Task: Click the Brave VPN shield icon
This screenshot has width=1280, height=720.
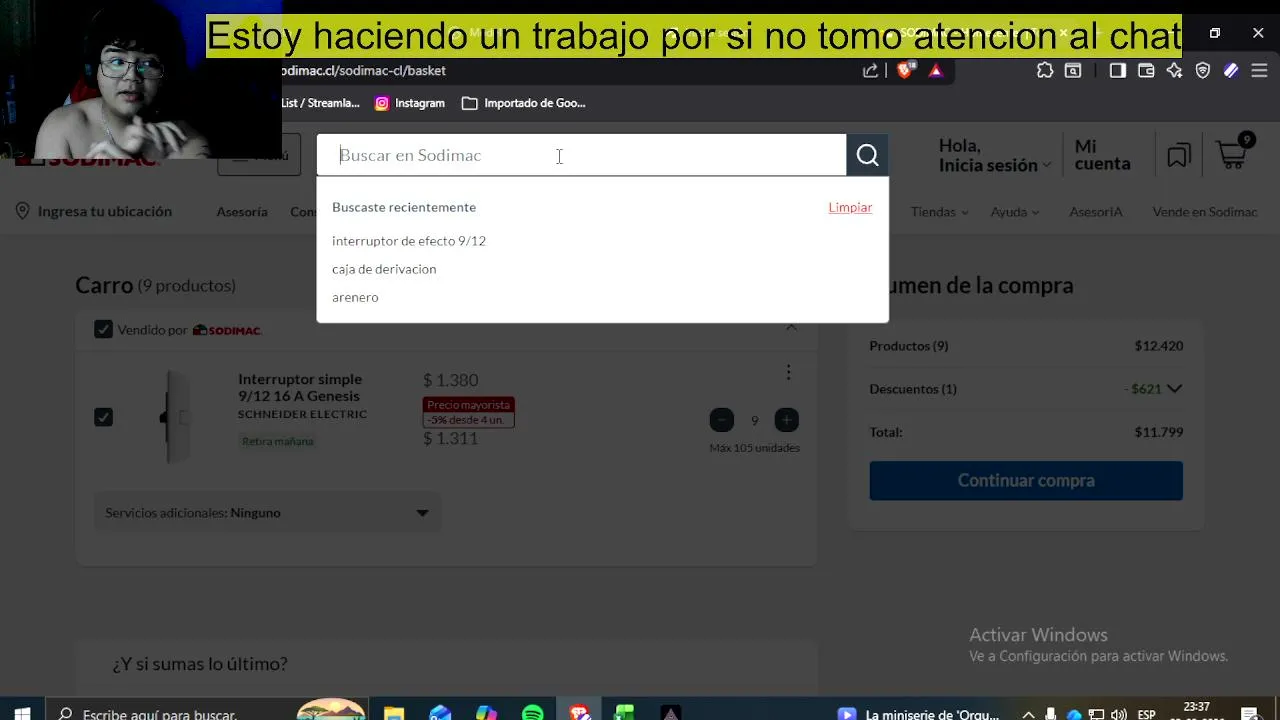Action: (x=1203, y=70)
